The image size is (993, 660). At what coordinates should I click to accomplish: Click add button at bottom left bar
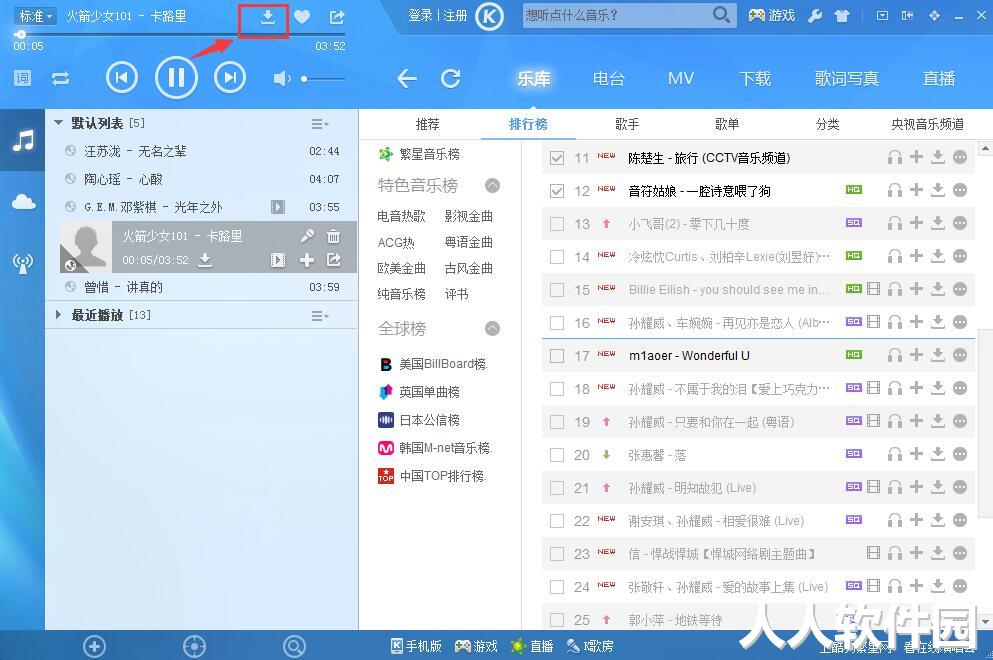(94, 646)
